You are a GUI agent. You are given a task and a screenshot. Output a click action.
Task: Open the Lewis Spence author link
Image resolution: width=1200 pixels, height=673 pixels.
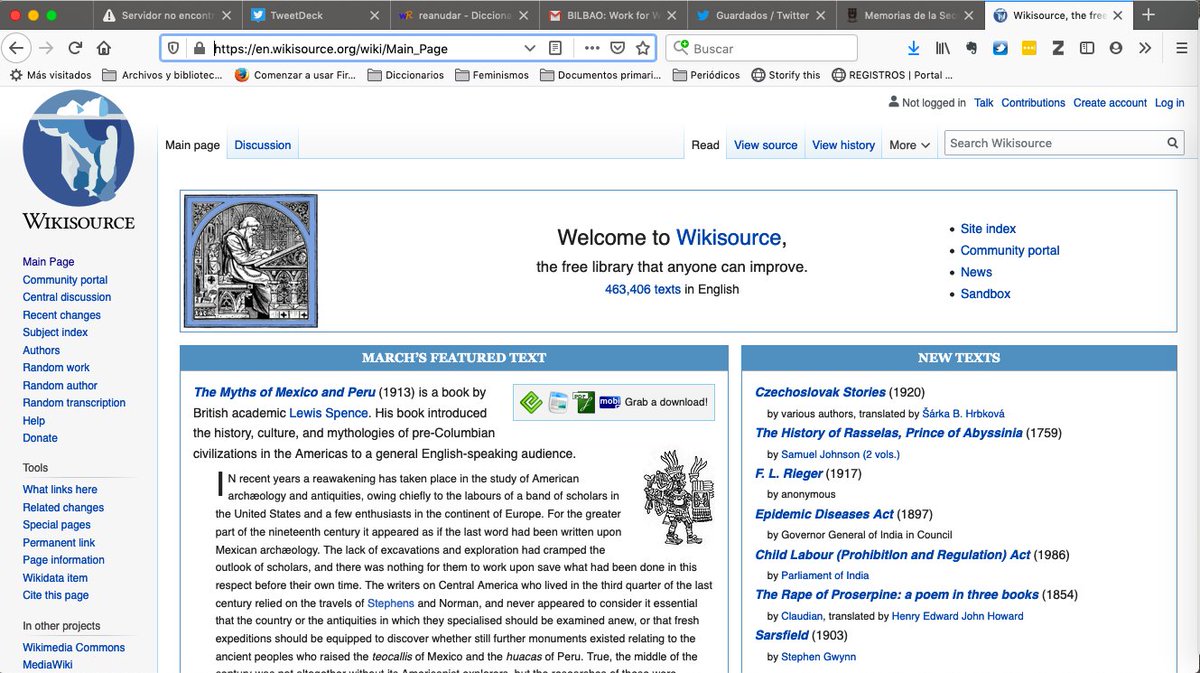[329, 413]
